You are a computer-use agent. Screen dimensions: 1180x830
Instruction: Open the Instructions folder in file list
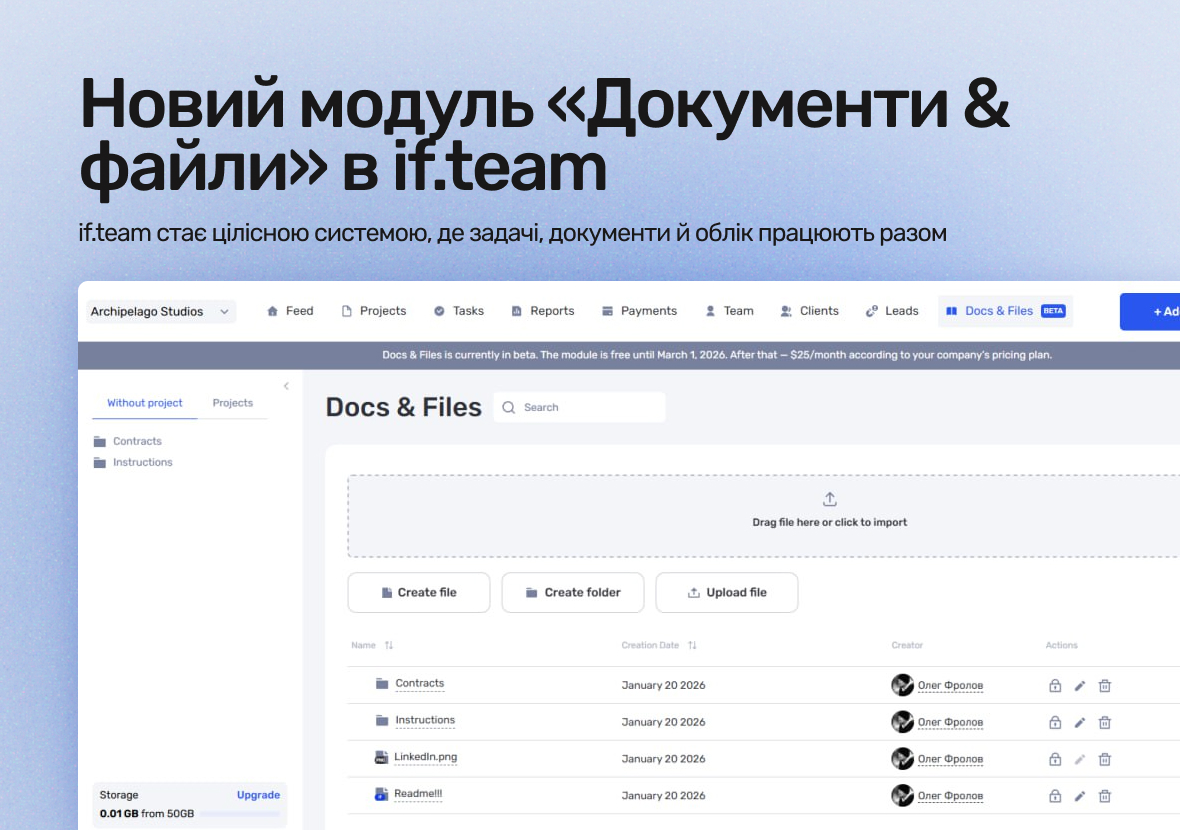click(x=425, y=720)
